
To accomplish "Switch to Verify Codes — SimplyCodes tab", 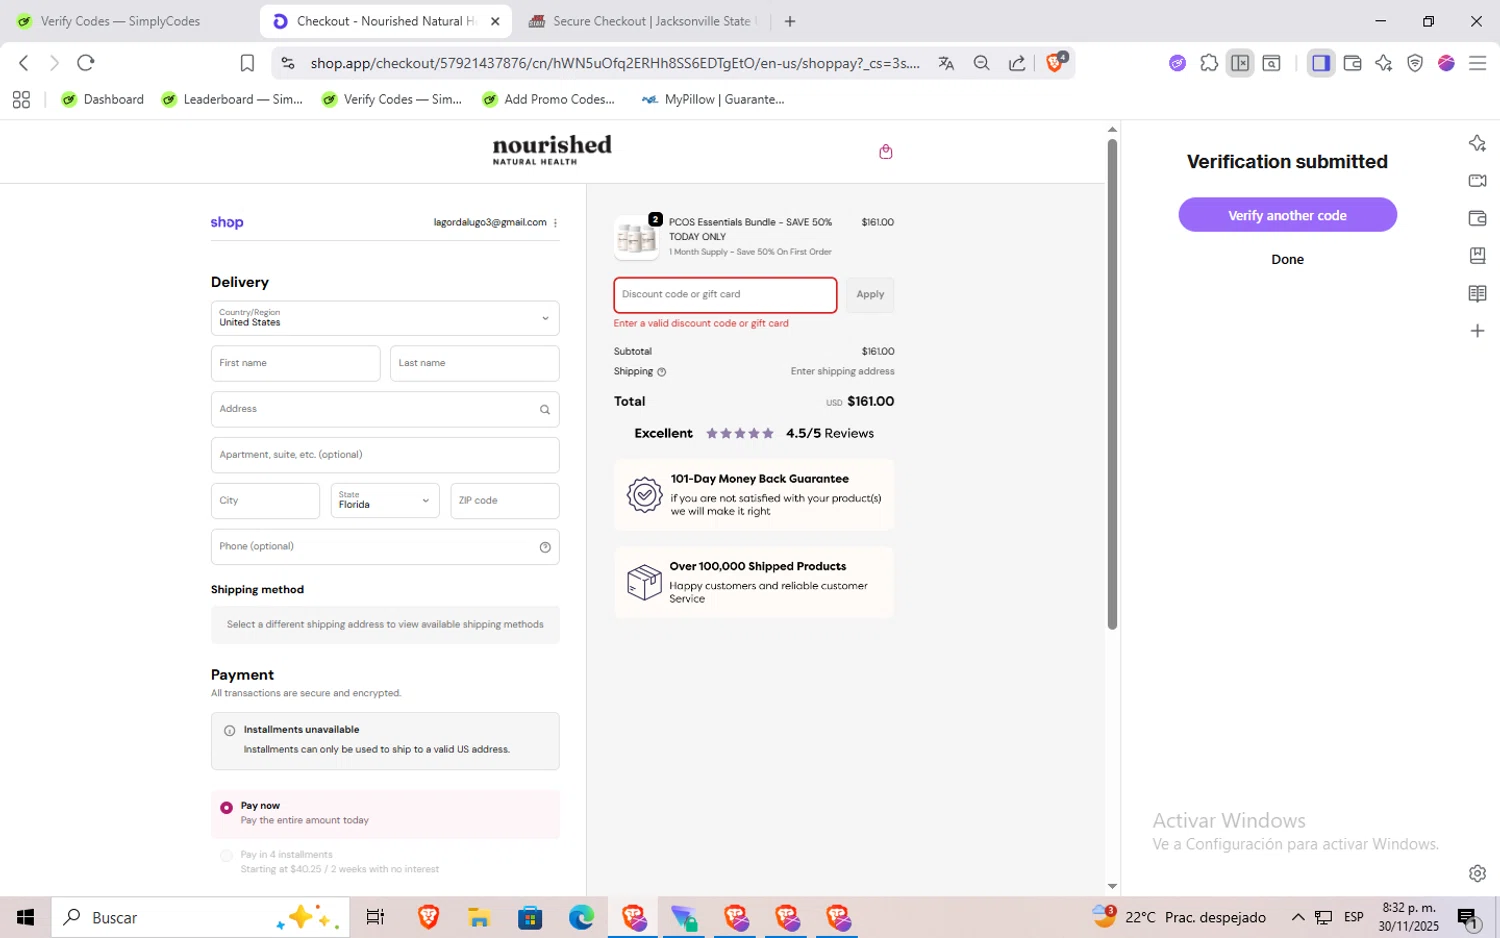I will pyautogui.click(x=120, y=21).
